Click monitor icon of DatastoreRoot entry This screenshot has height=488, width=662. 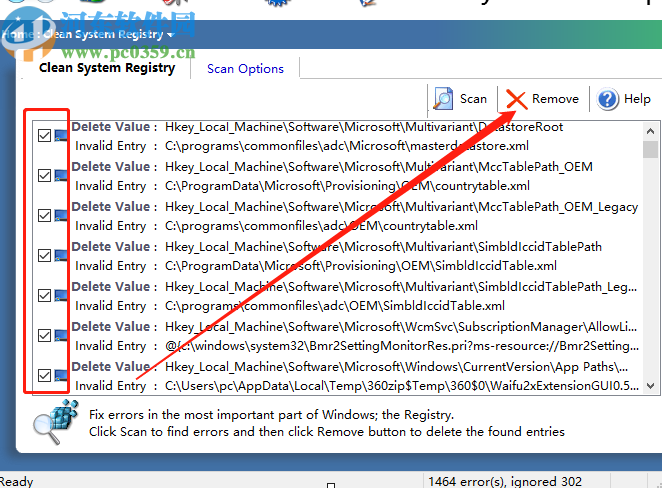click(61, 136)
